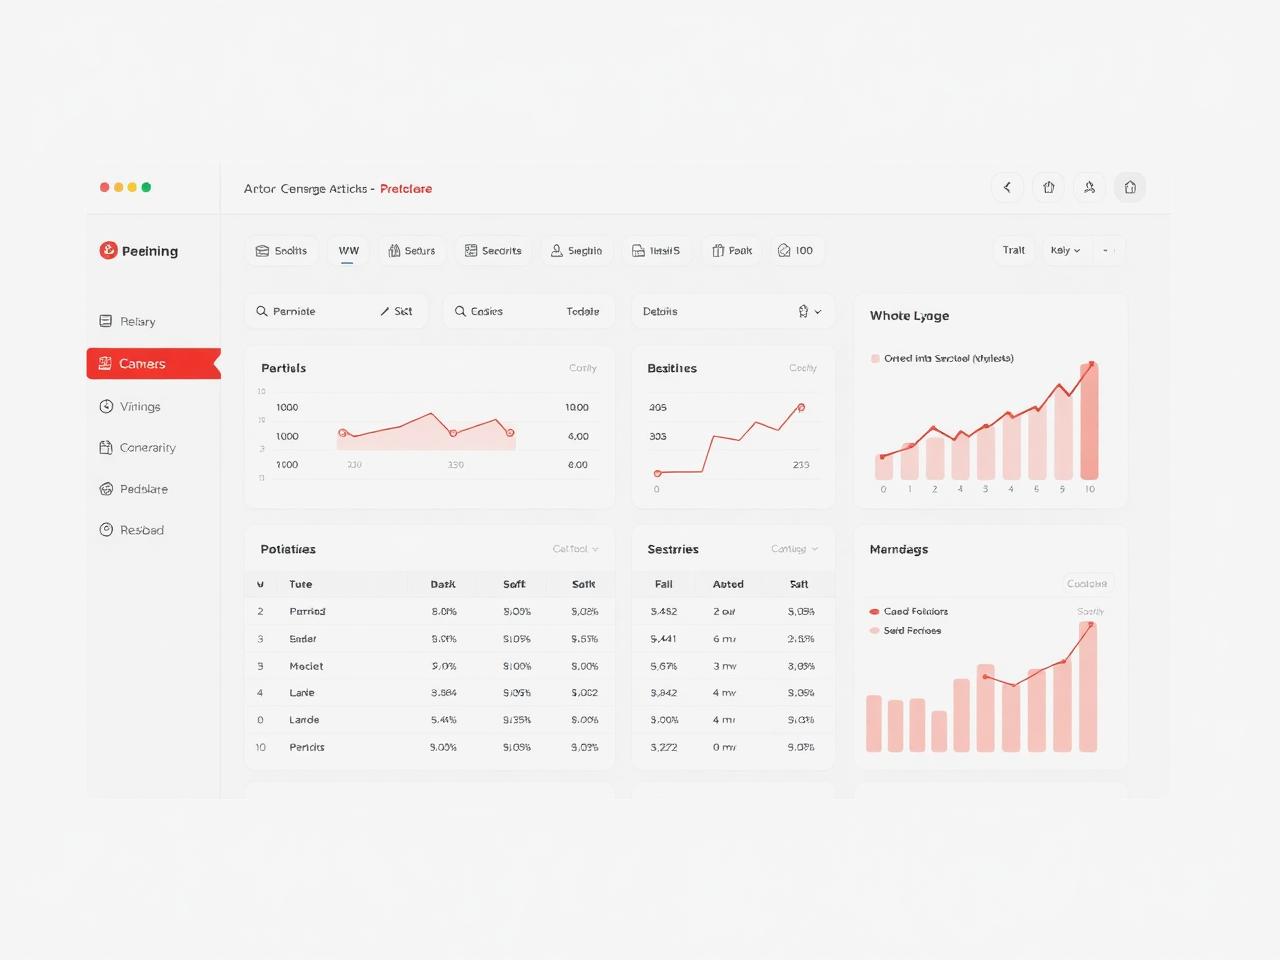Click the tallest bar in Marndags chart
Image resolution: width=1280 pixels, height=960 pixels.
click(1088, 687)
